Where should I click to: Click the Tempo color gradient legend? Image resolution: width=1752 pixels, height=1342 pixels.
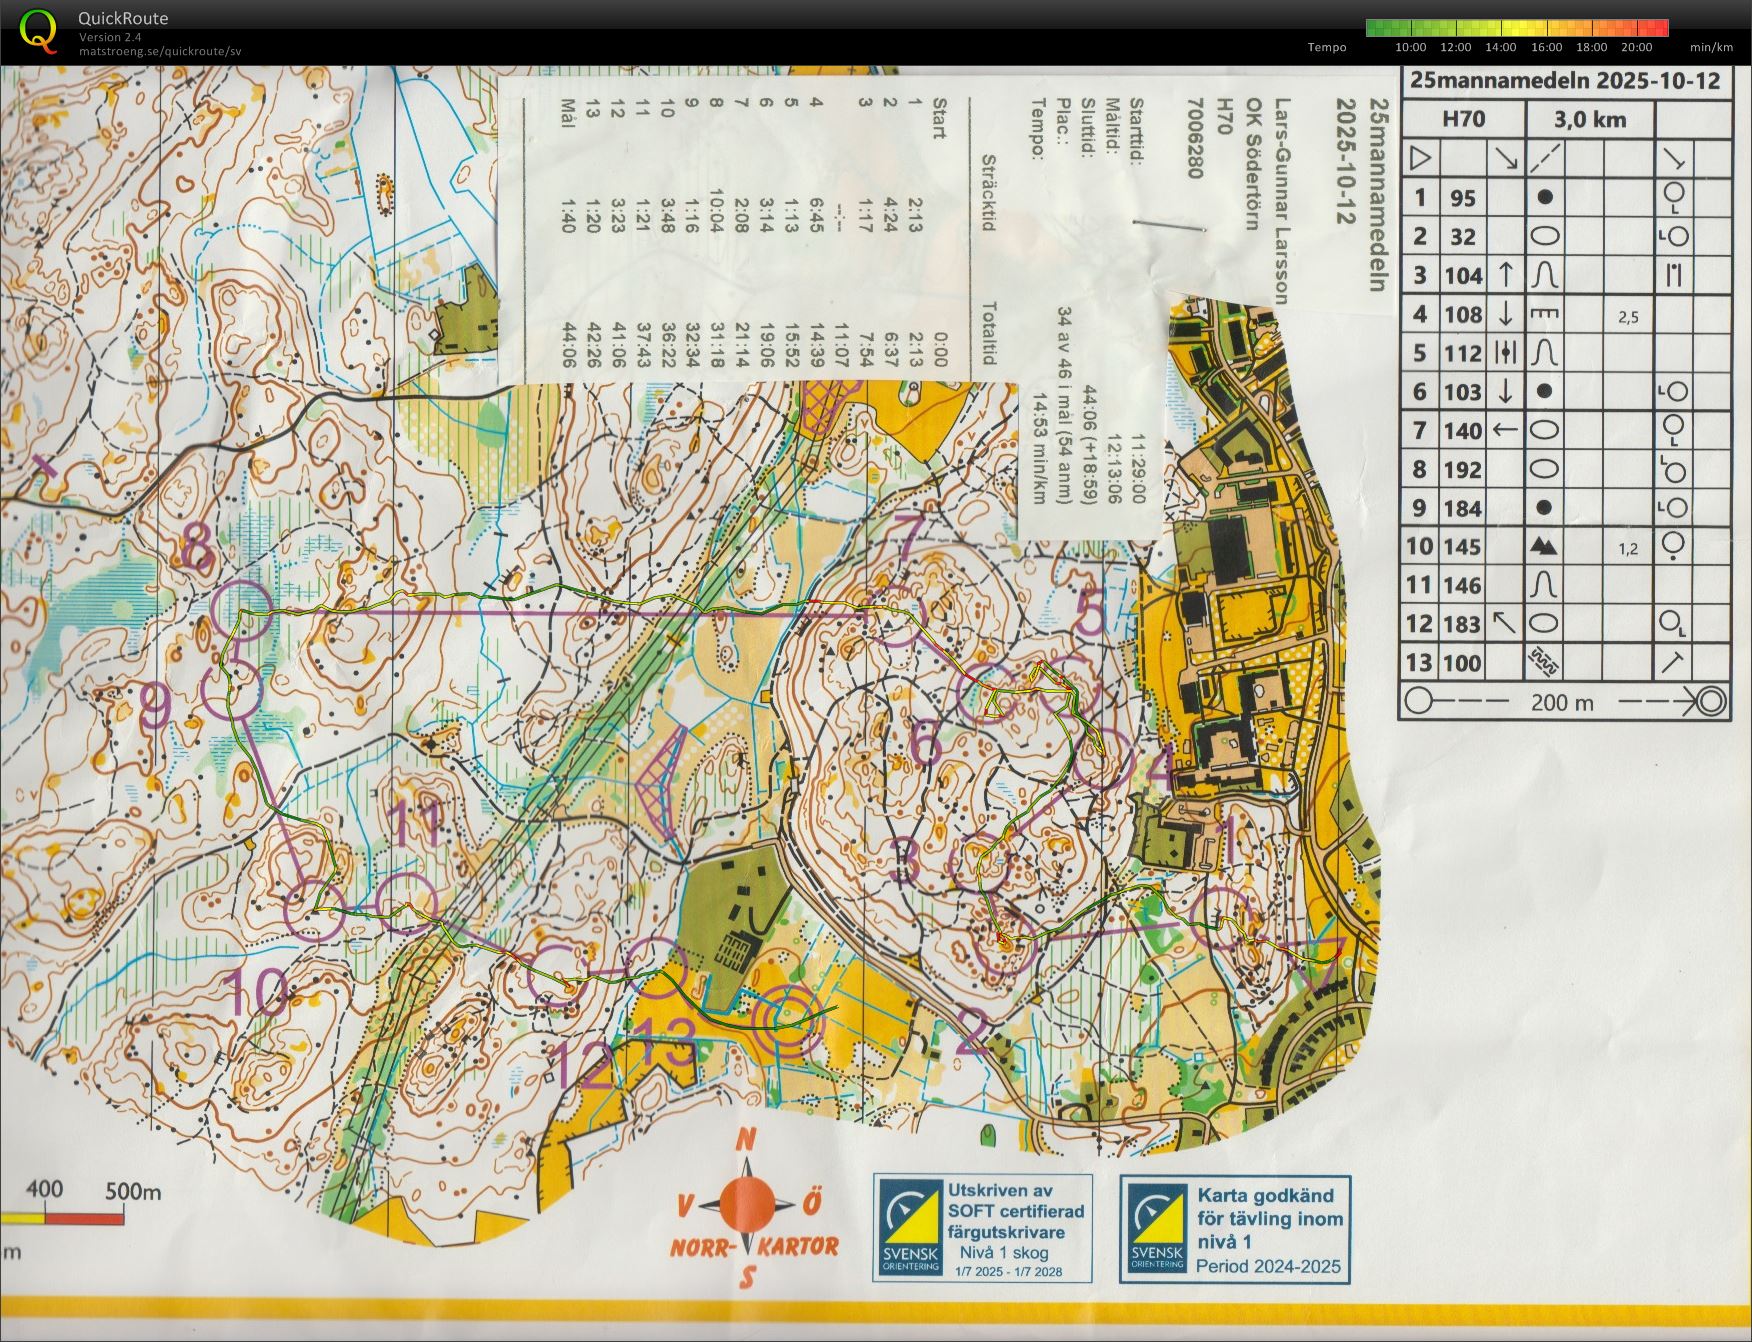1517,28
